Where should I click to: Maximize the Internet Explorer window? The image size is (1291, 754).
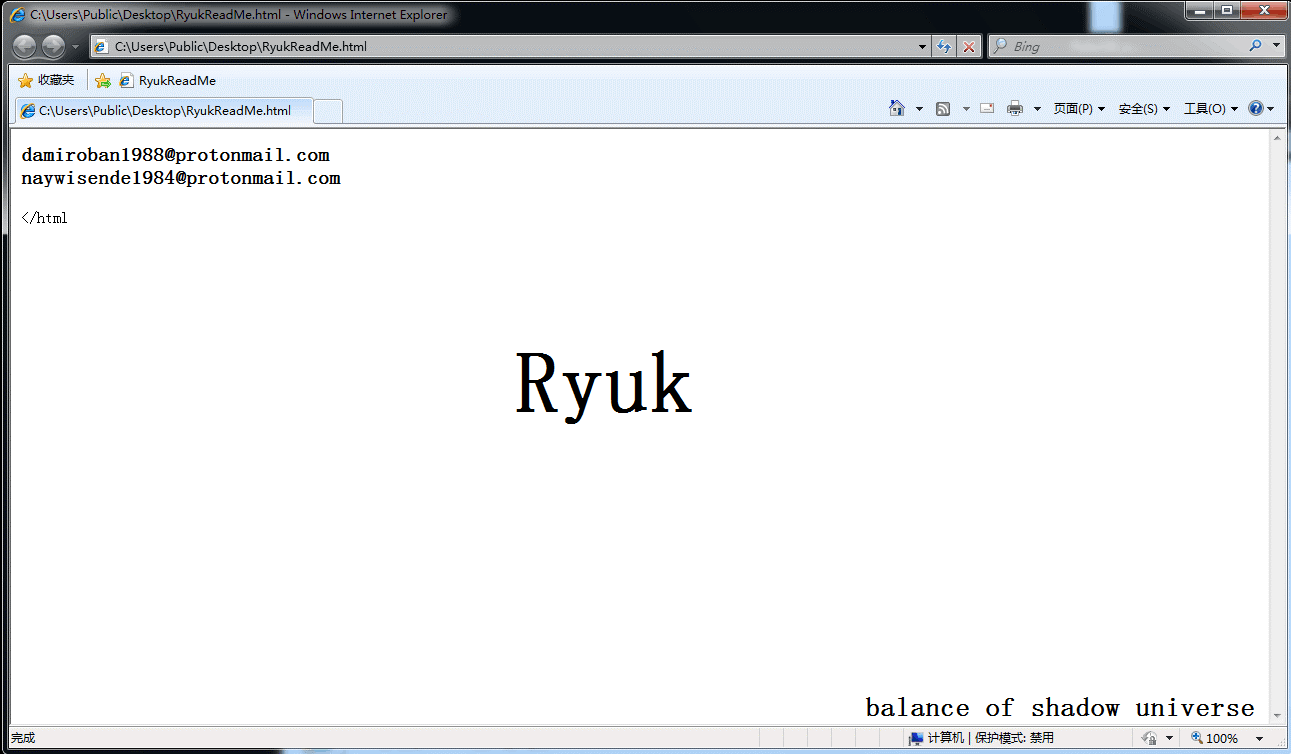1227,10
